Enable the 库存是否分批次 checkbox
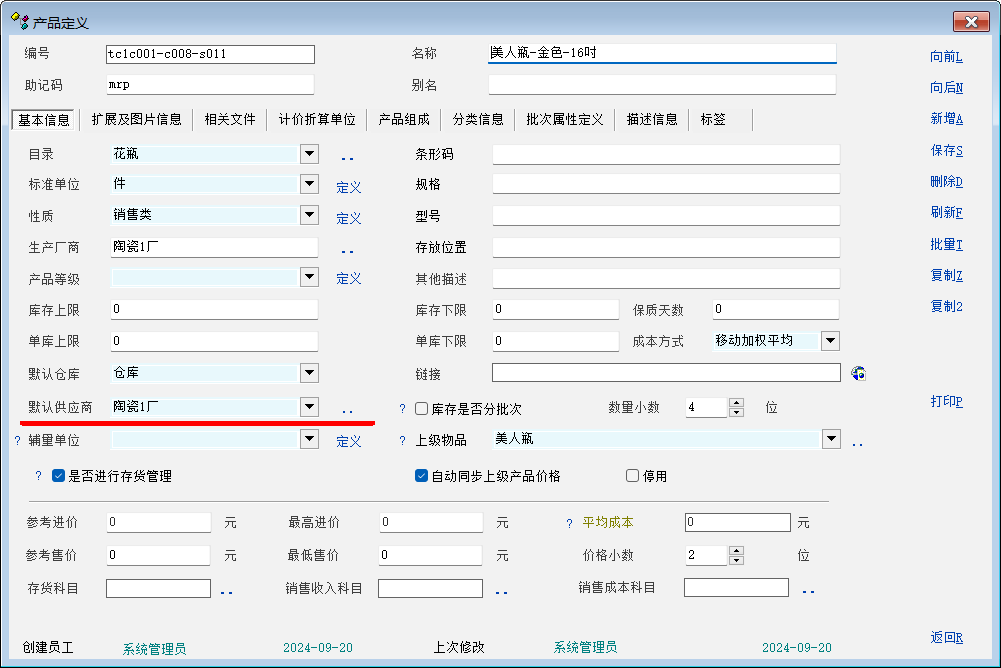Image resolution: width=1001 pixels, height=668 pixels. coord(422,408)
